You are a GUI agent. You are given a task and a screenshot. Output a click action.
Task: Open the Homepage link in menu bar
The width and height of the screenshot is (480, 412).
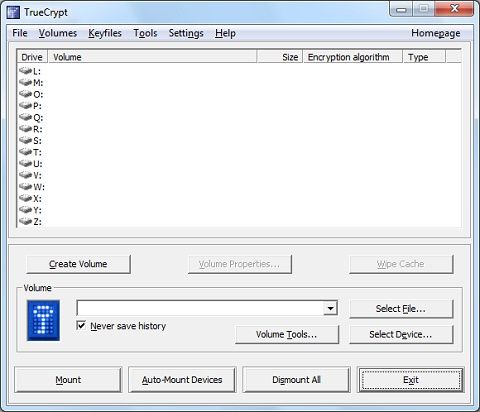[436, 33]
